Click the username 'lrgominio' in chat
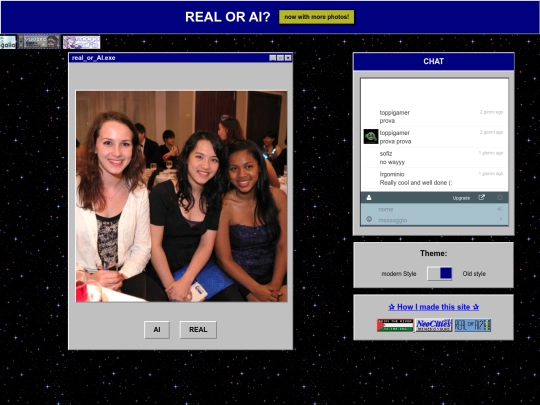Viewport: 540px width, 405px height. point(392,174)
